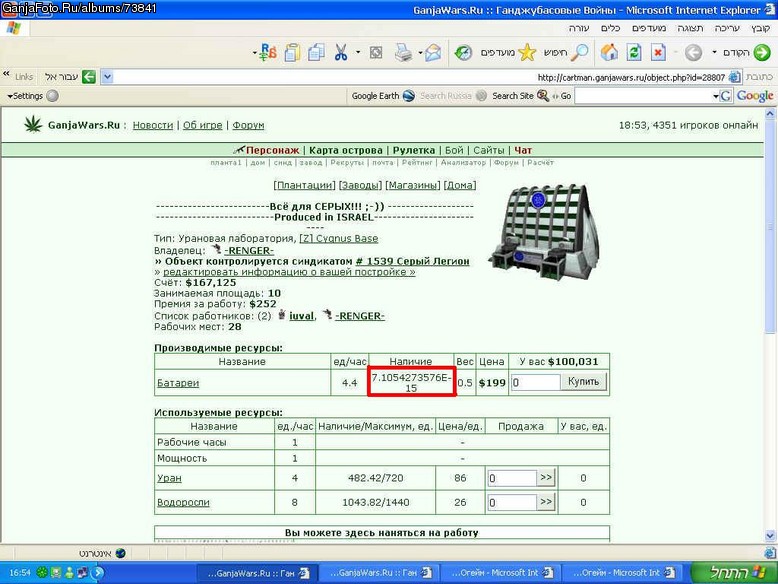Click the gray circle icon beside Settings
The image size is (778, 584).
coord(52,96)
